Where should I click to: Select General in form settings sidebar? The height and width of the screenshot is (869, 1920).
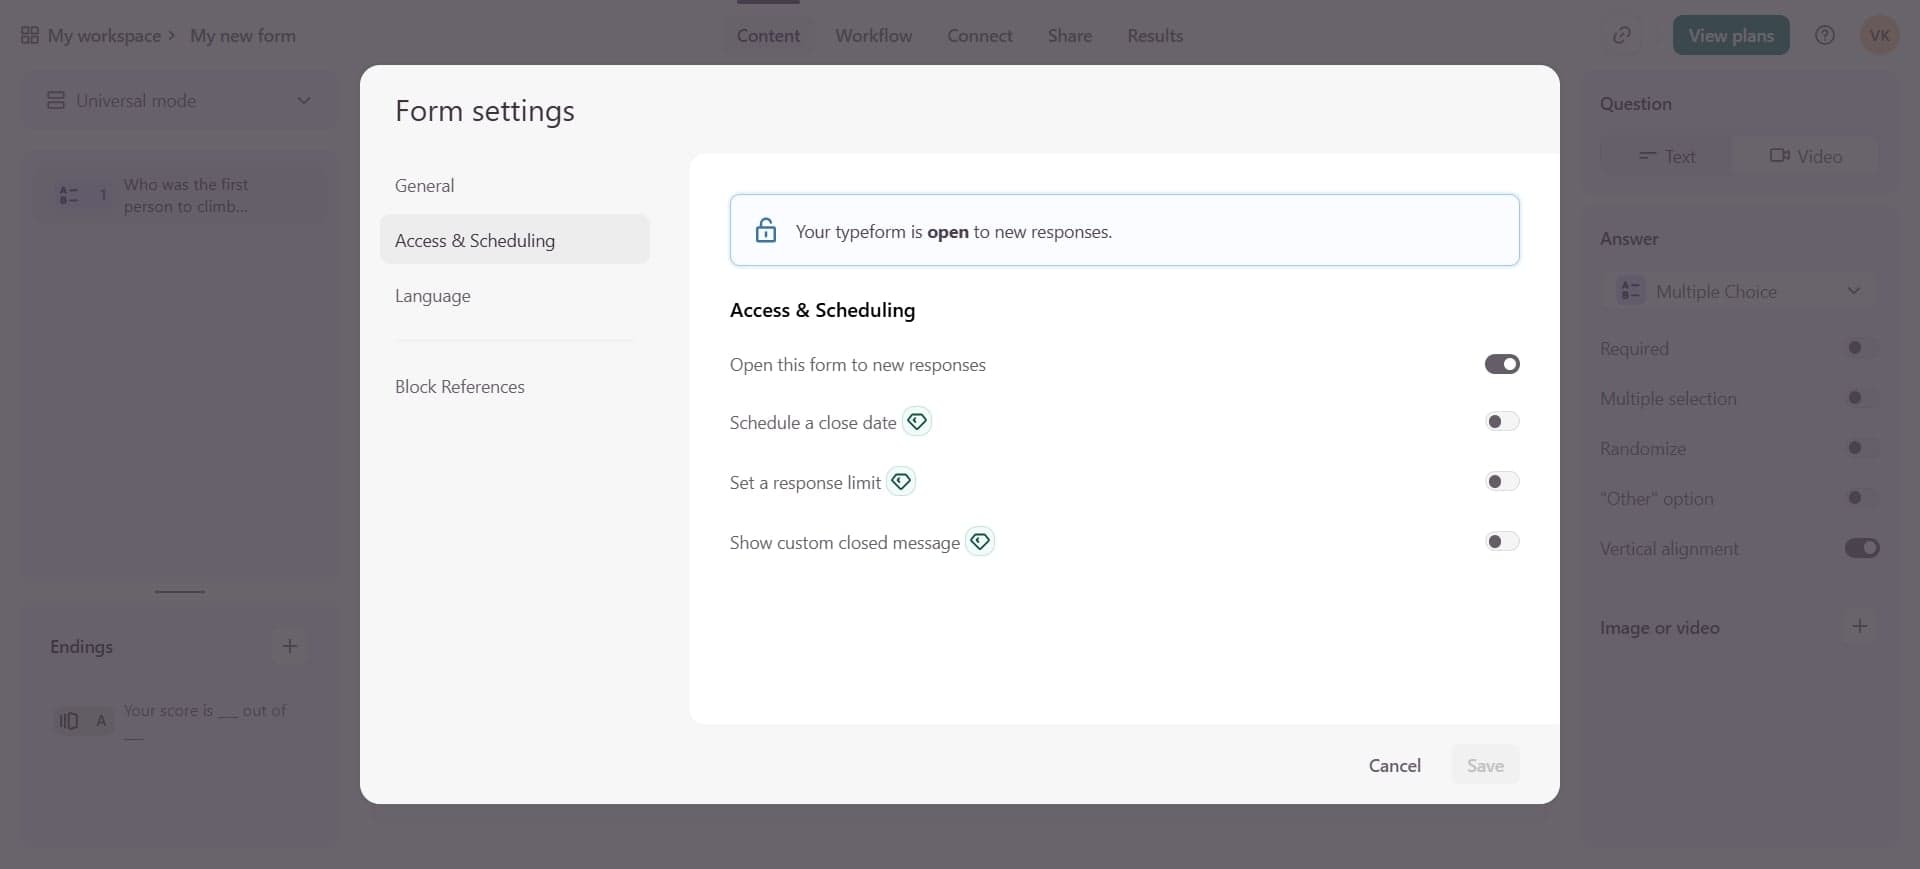[x=514, y=185]
